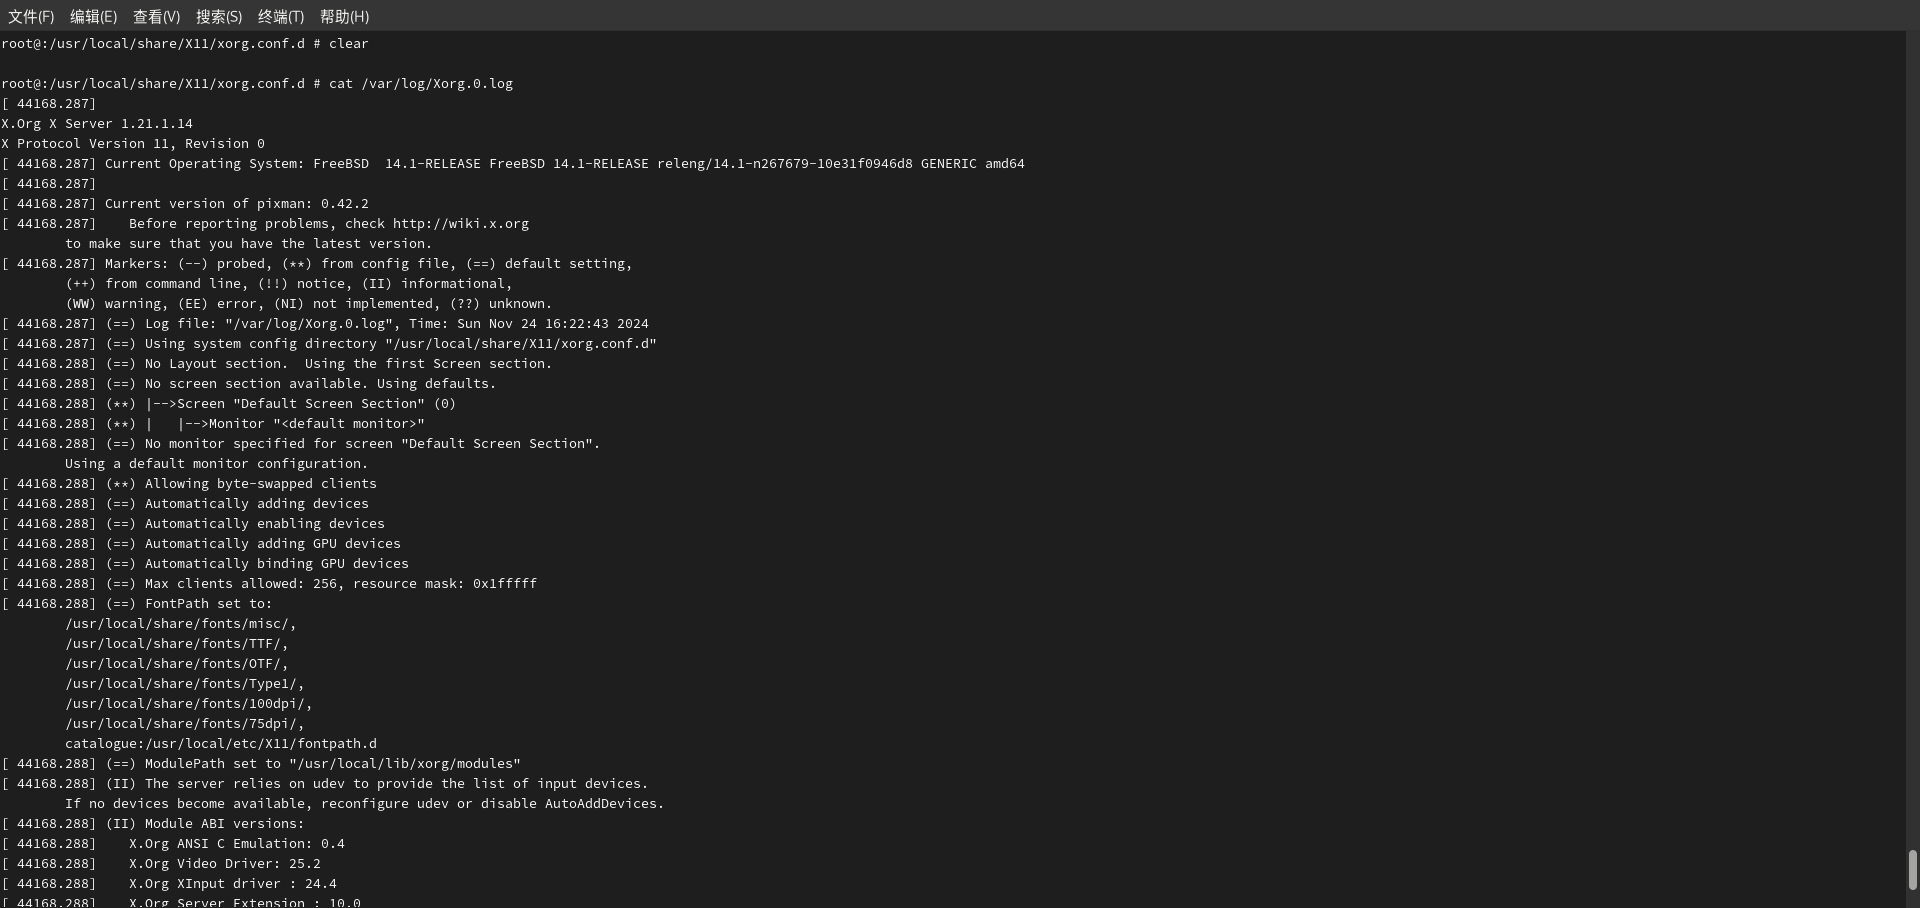
Task: Open the 帮助(H) menu
Action: (x=344, y=17)
